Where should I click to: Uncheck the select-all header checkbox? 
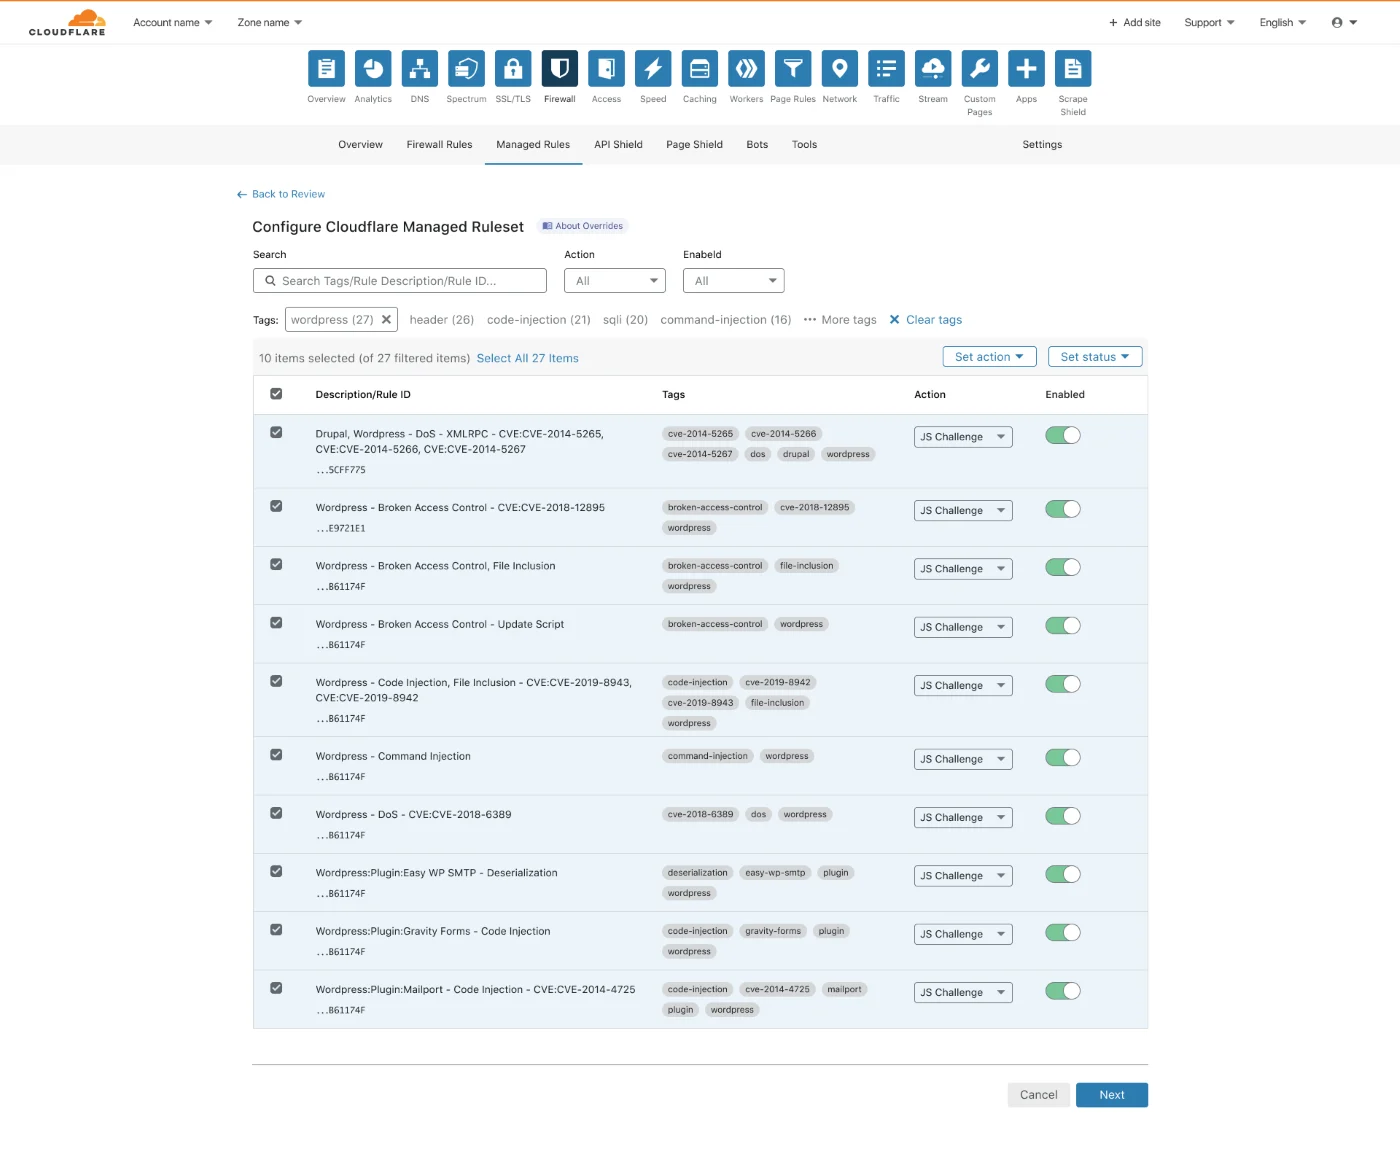(x=276, y=394)
